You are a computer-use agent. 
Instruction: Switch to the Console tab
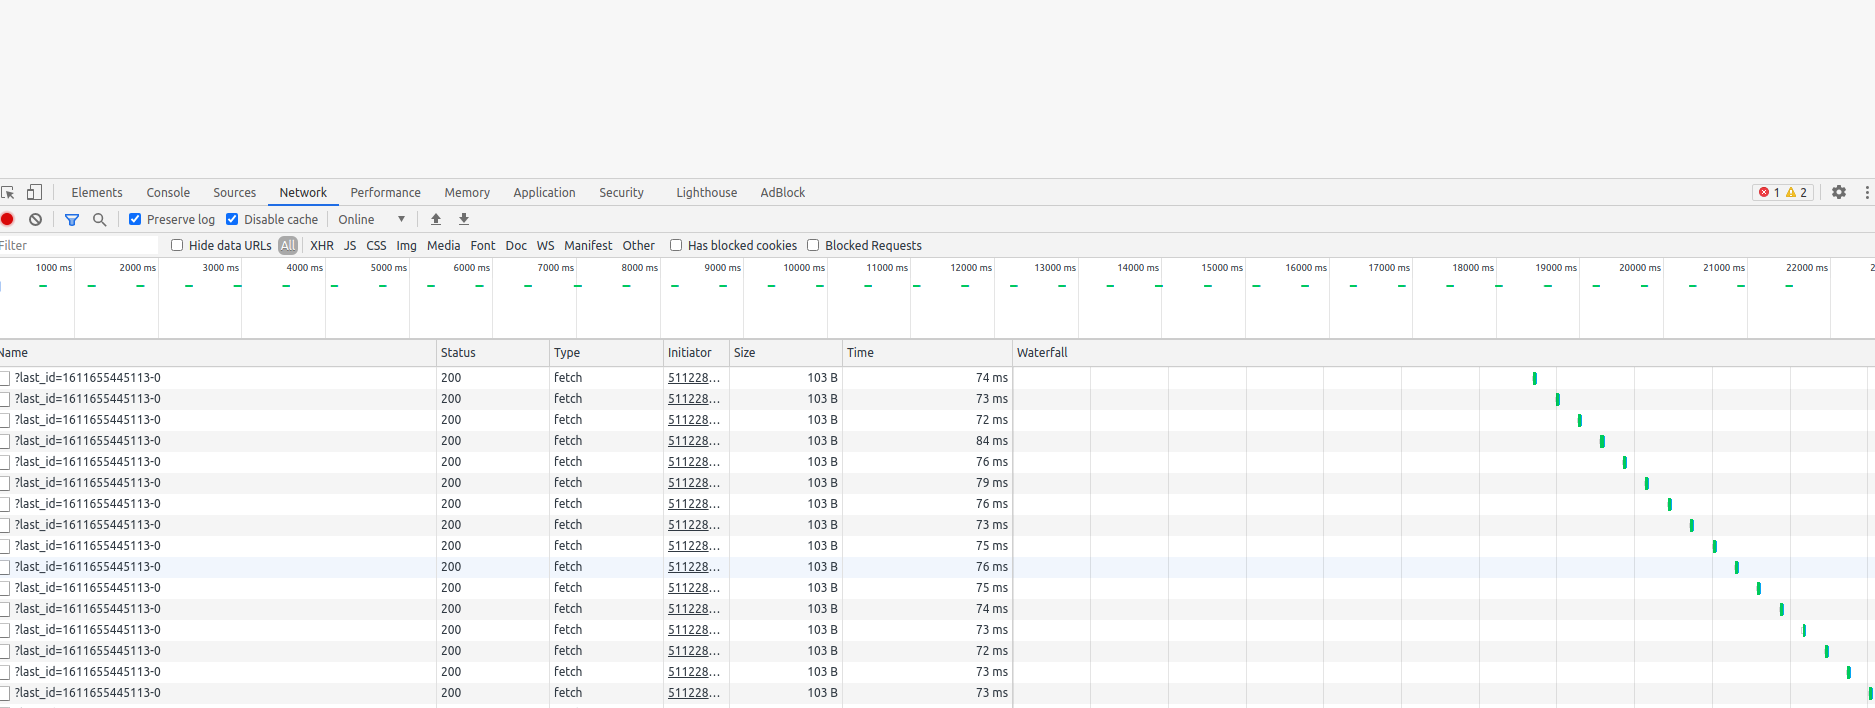tap(168, 193)
